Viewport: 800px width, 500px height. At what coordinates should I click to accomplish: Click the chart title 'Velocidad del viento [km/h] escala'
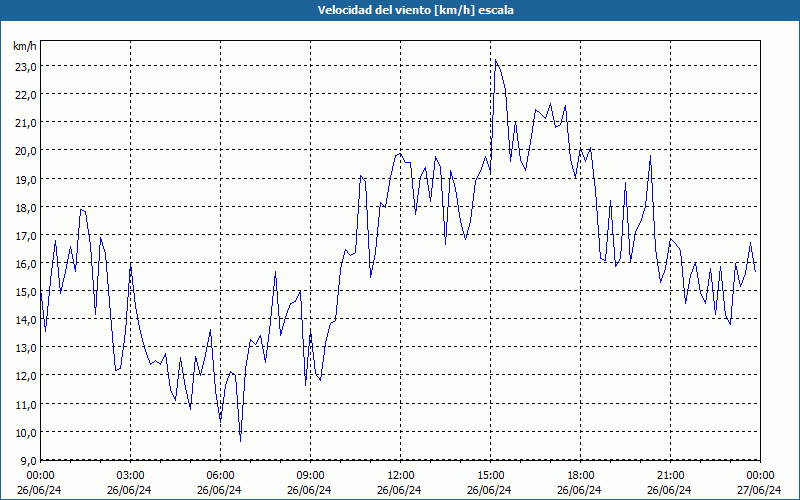tap(415, 10)
